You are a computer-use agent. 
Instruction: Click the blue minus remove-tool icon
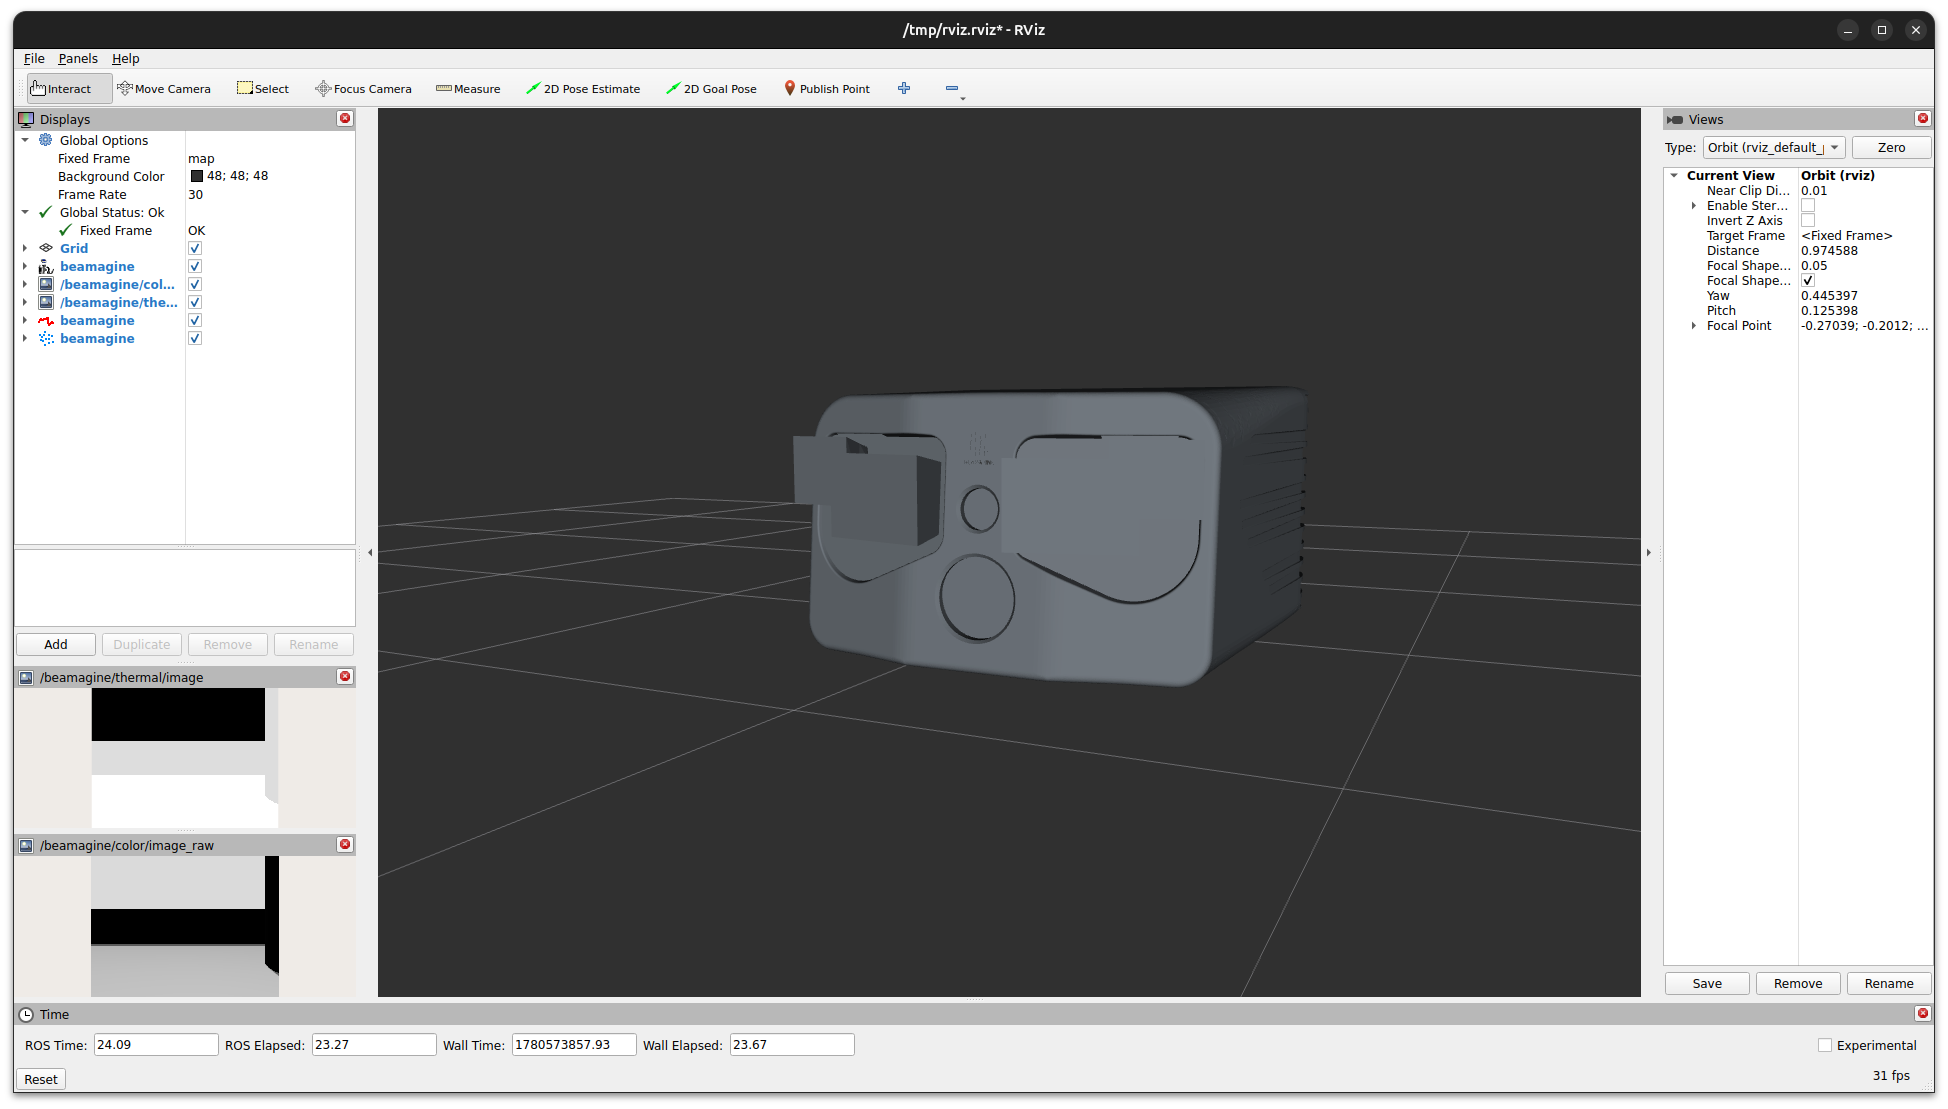coord(952,88)
